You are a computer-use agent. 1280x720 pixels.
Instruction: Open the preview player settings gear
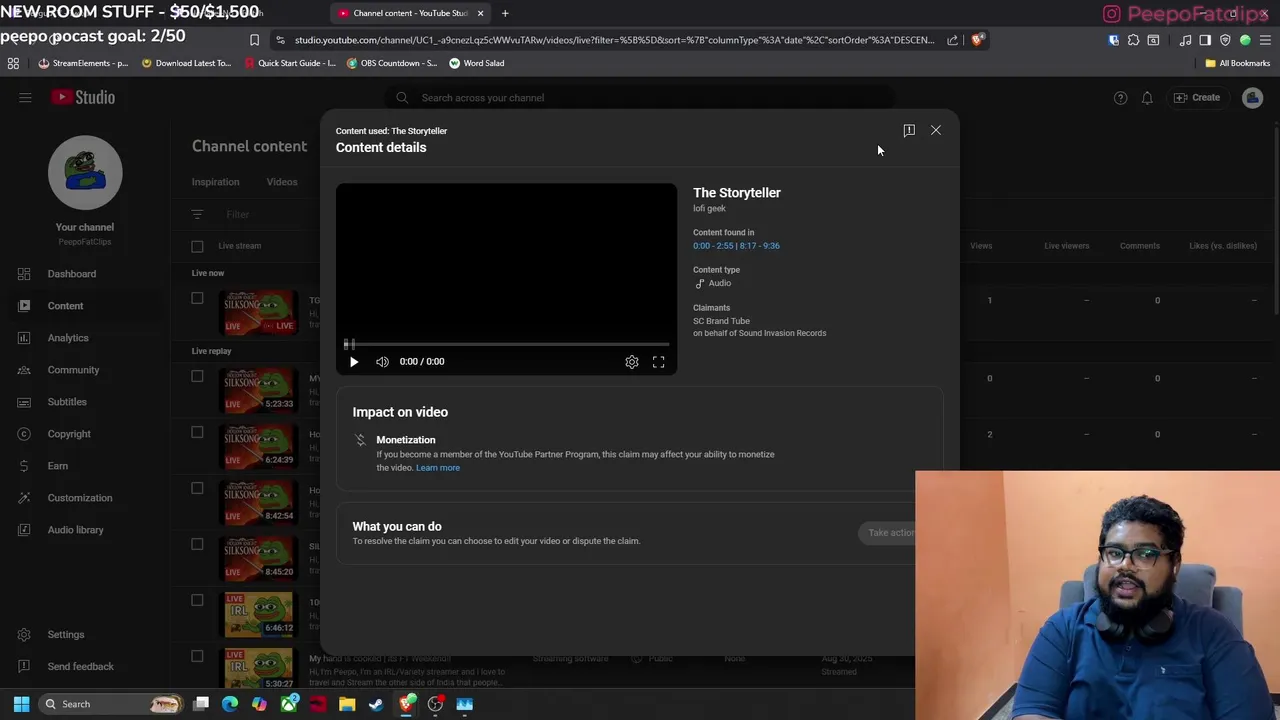click(x=632, y=362)
